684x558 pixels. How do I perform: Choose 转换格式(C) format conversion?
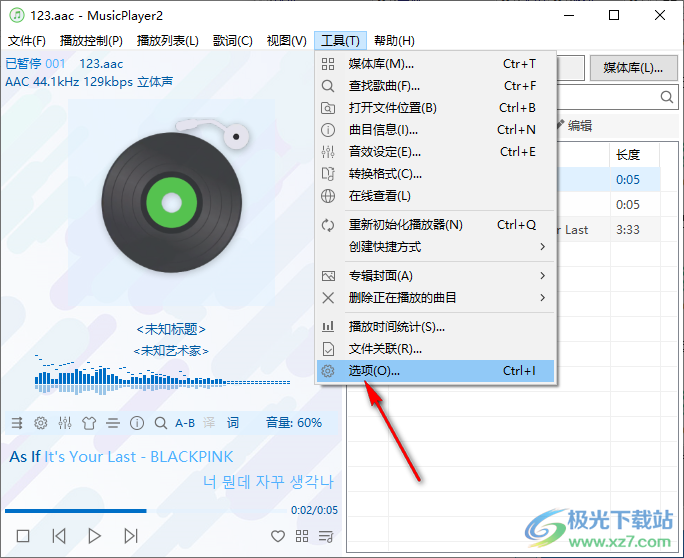pos(435,174)
